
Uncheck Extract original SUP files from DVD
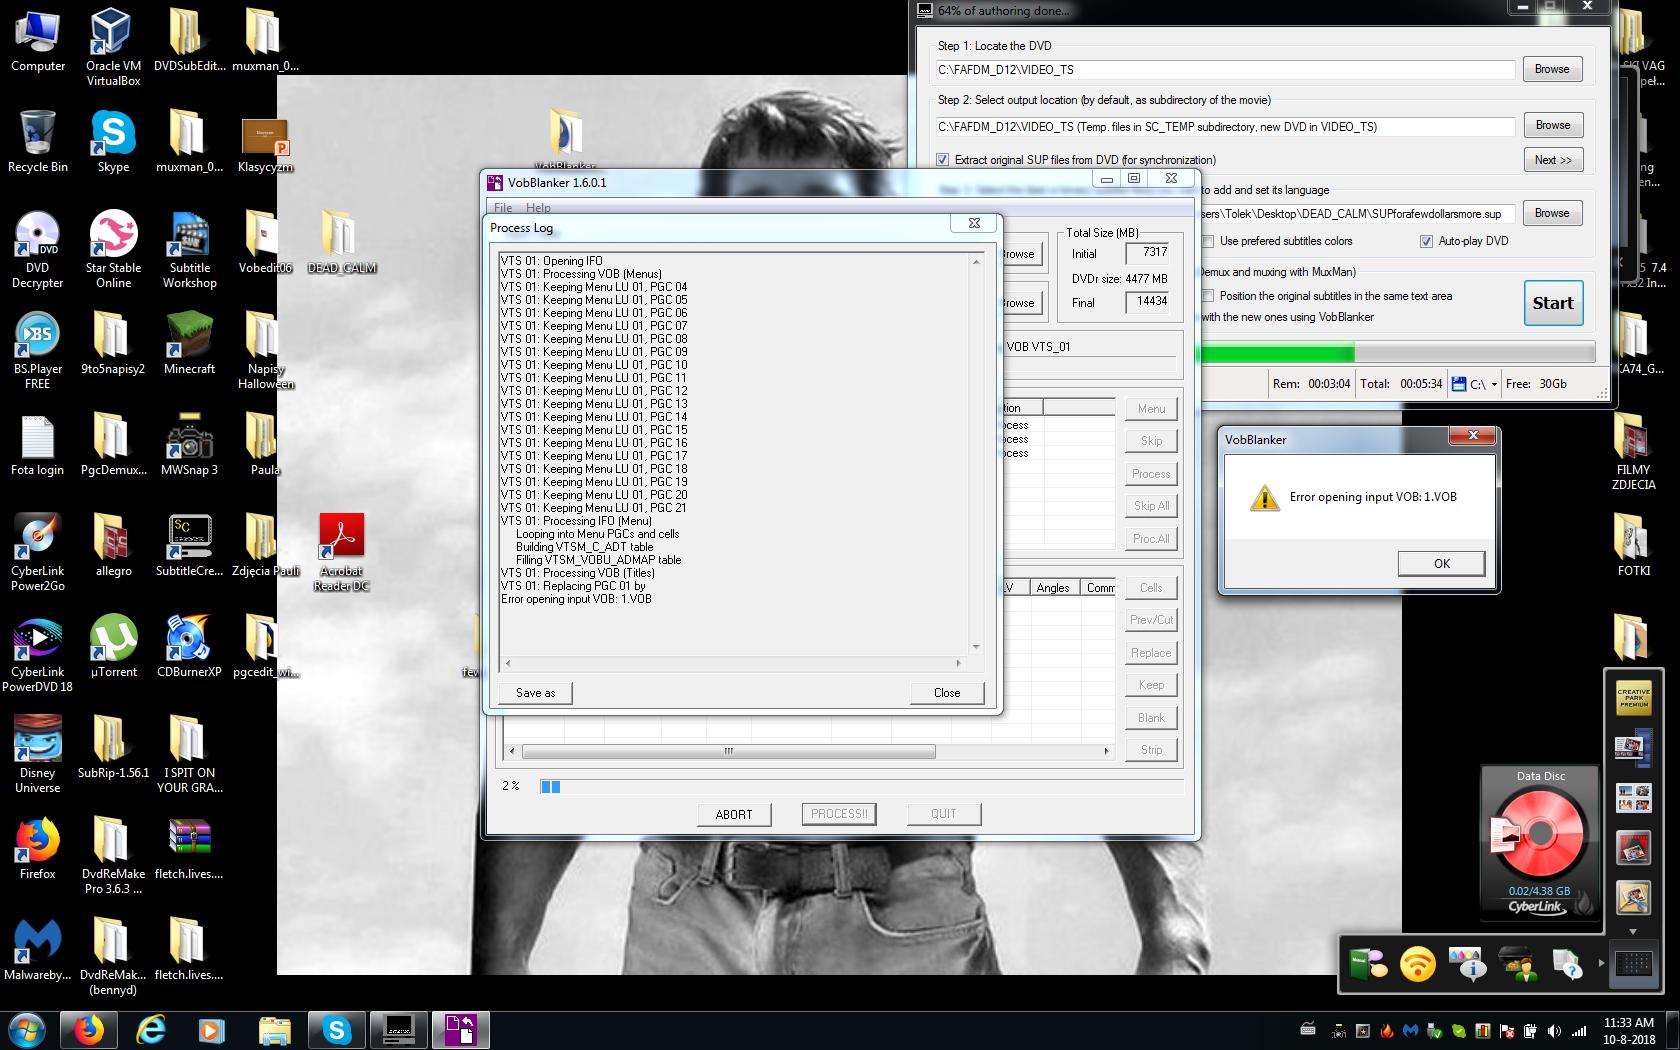point(942,160)
